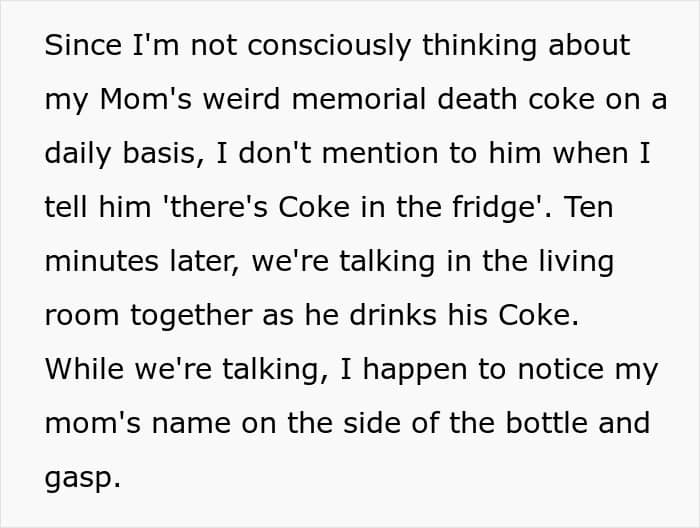Click the word 'thinking' in the first line
This screenshot has height=528, width=700.
tap(479, 47)
